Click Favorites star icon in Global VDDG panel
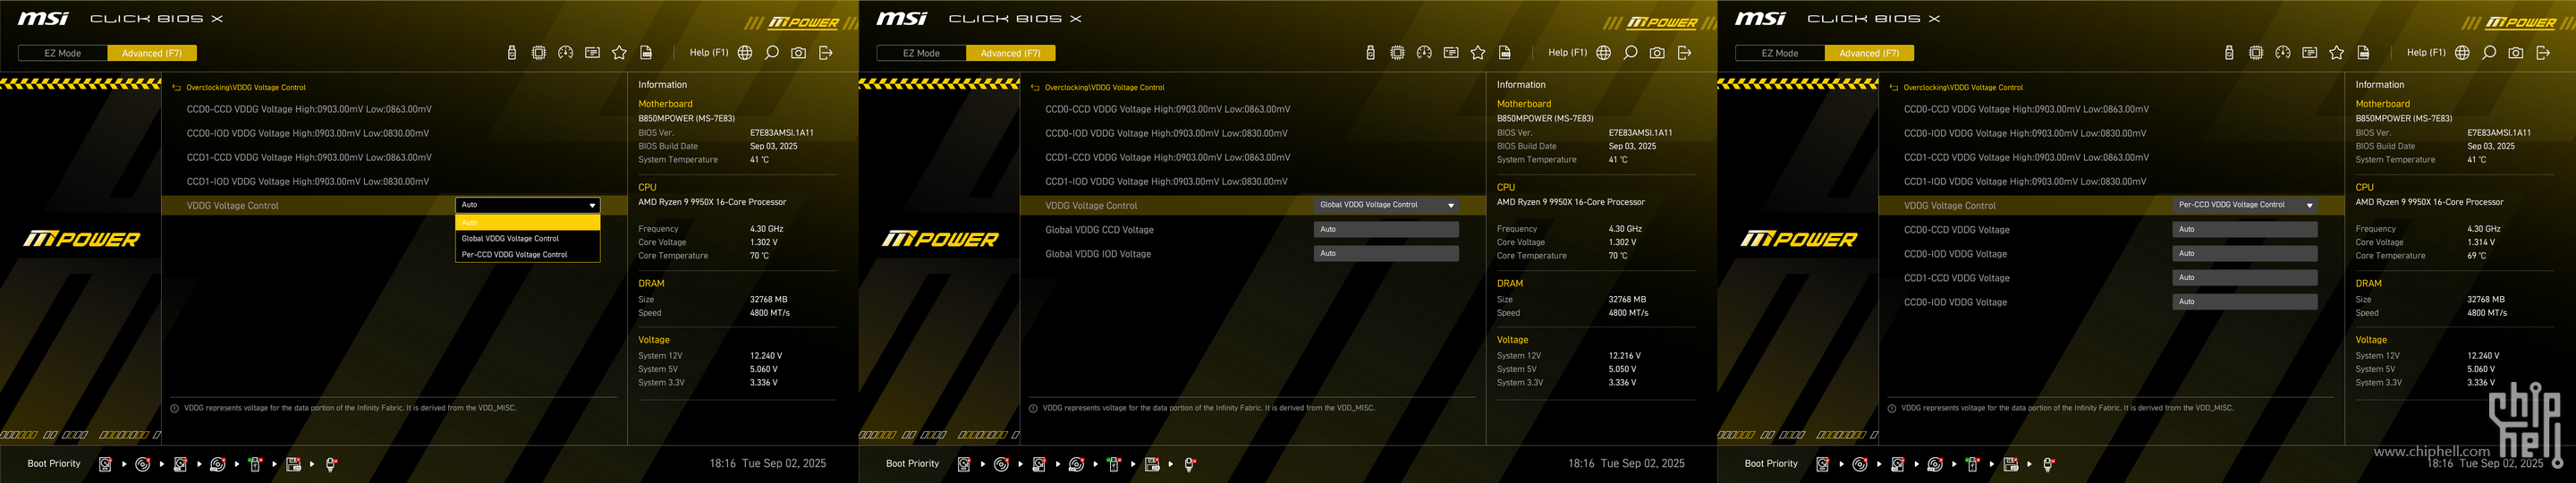The height and width of the screenshot is (483, 2576). [1478, 53]
